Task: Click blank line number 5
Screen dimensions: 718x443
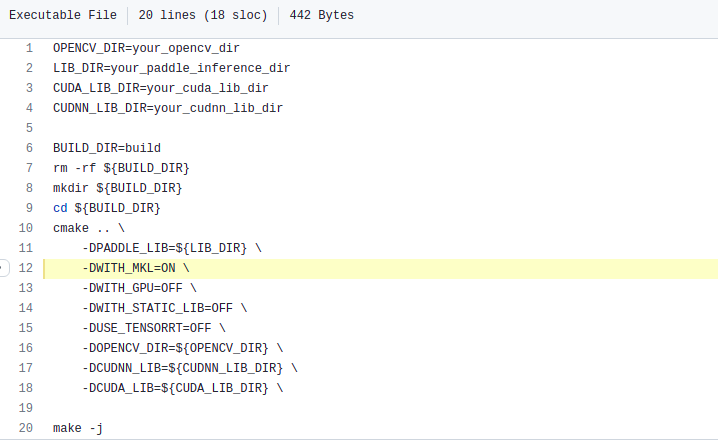Action: click(x=29, y=128)
